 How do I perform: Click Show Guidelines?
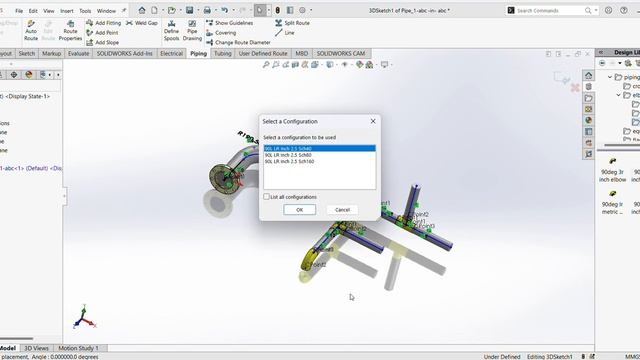[229, 23]
